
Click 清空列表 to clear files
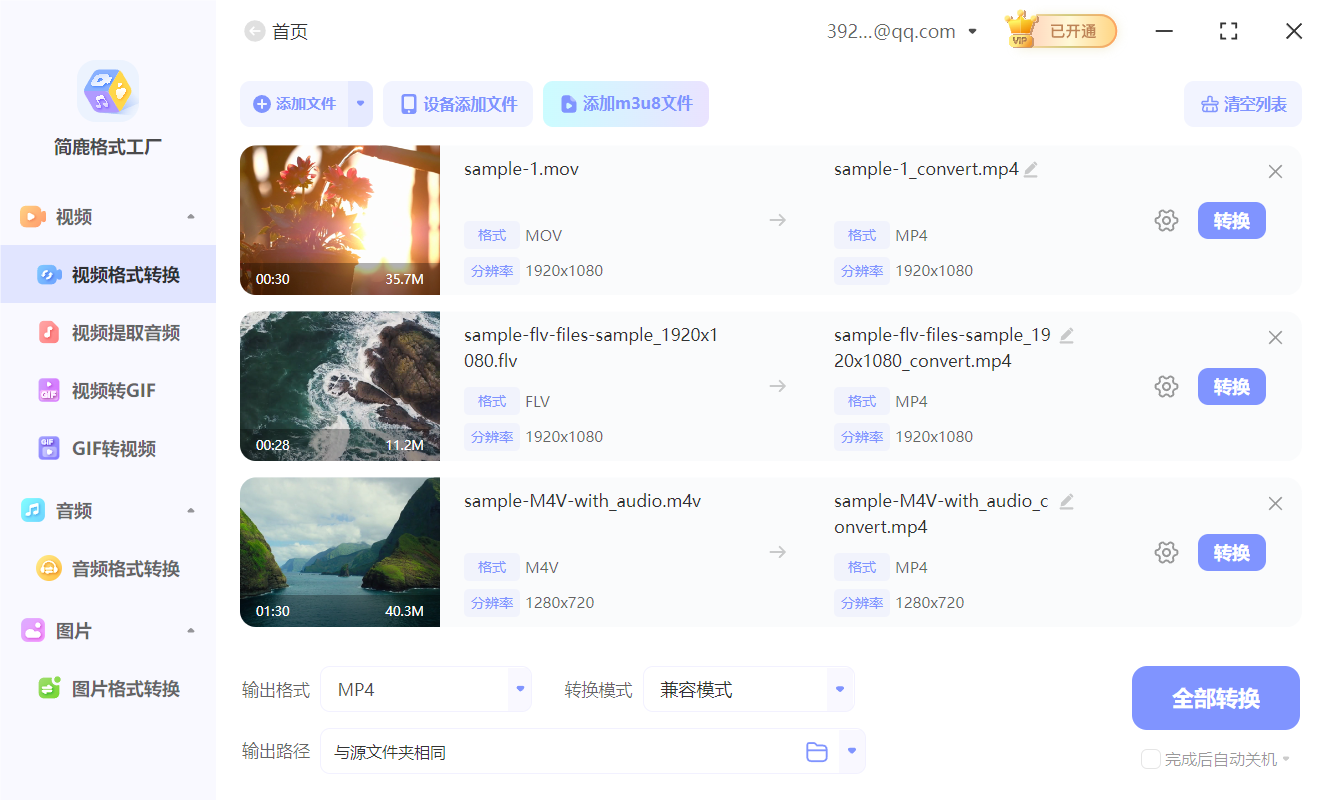coord(1243,104)
